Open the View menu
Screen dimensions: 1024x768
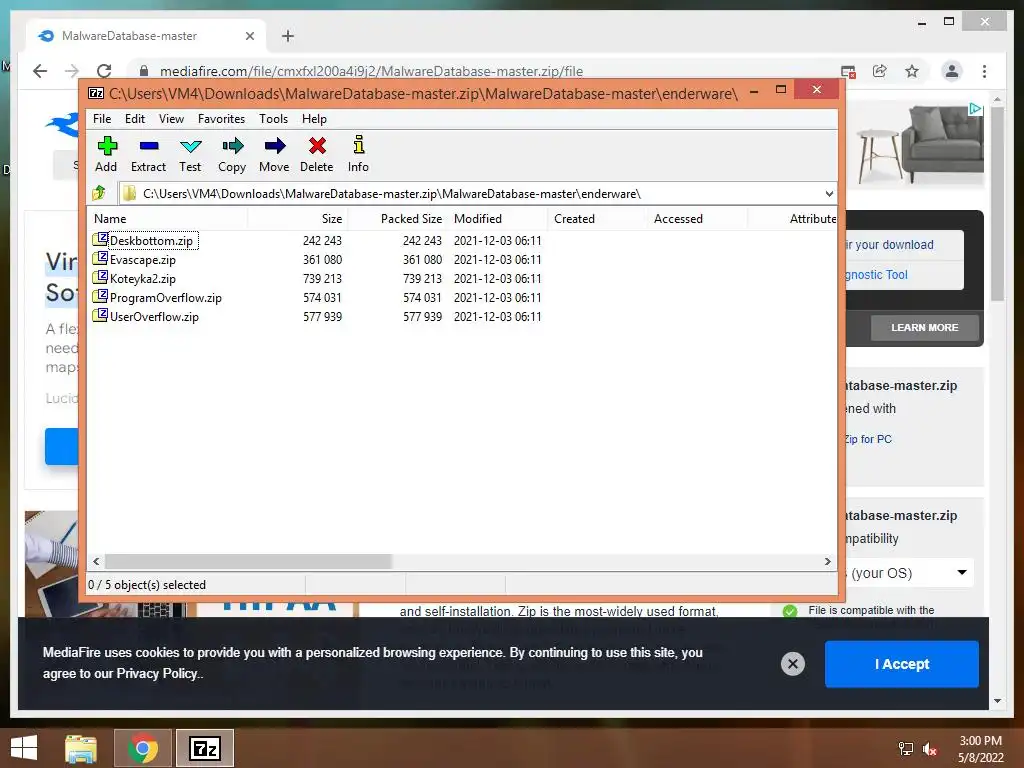(171, 119)
